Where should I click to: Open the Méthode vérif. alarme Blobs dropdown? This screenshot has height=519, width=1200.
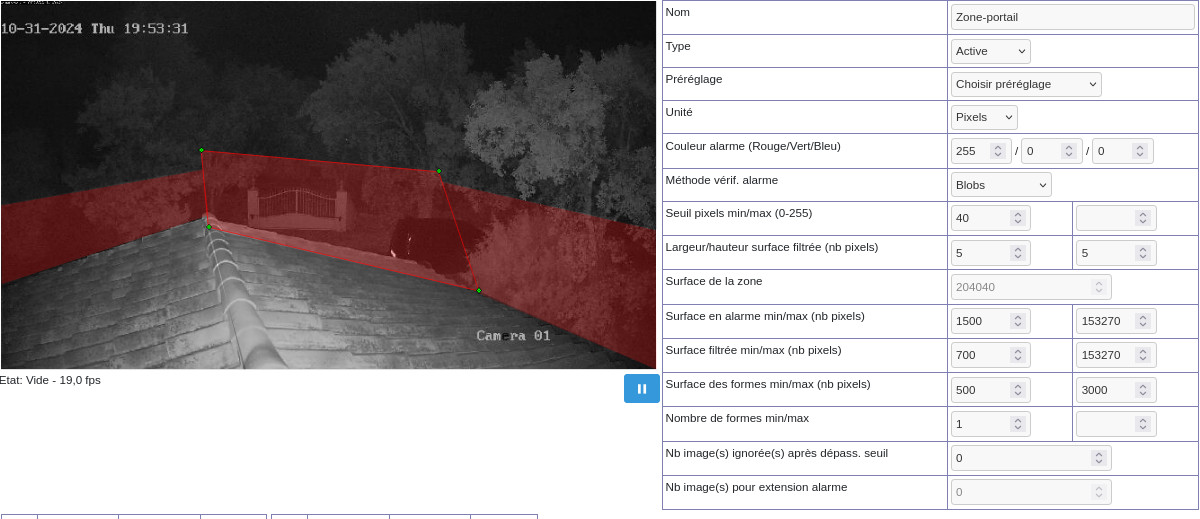pyautogui.click(x=1001, y=185)
